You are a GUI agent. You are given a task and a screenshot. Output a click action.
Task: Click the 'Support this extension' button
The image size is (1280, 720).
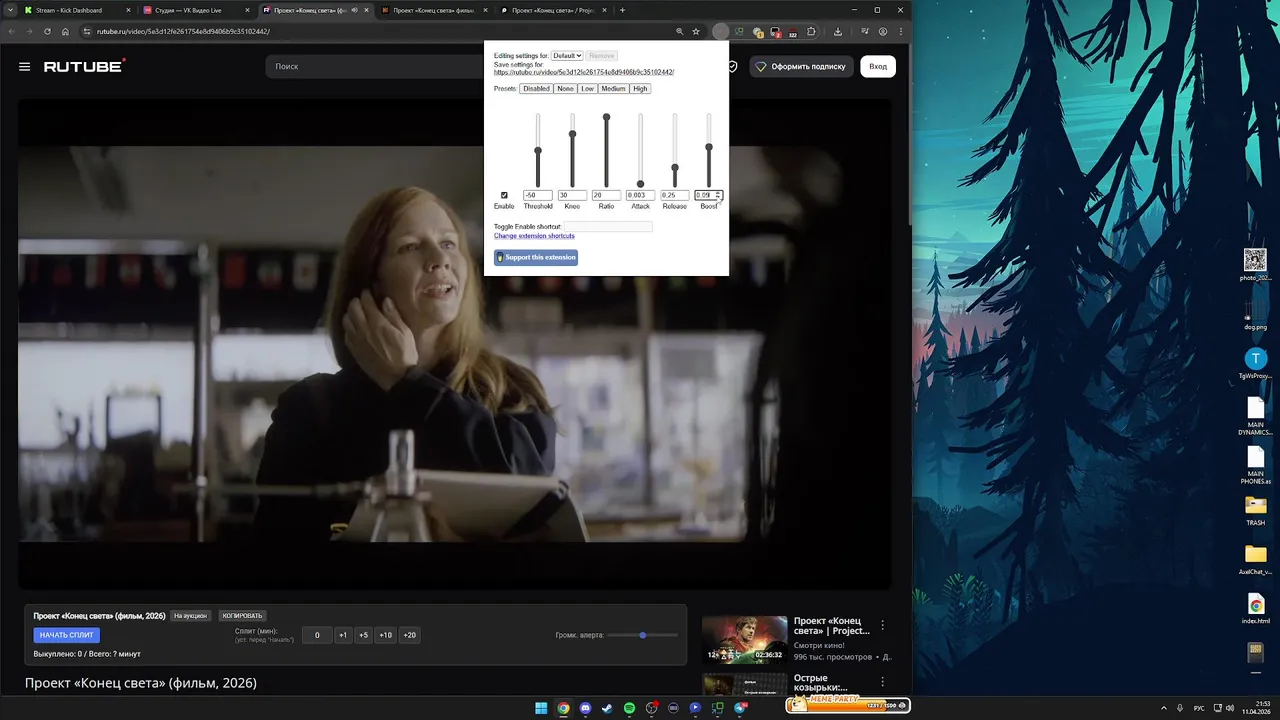click(x=536, y=257)
